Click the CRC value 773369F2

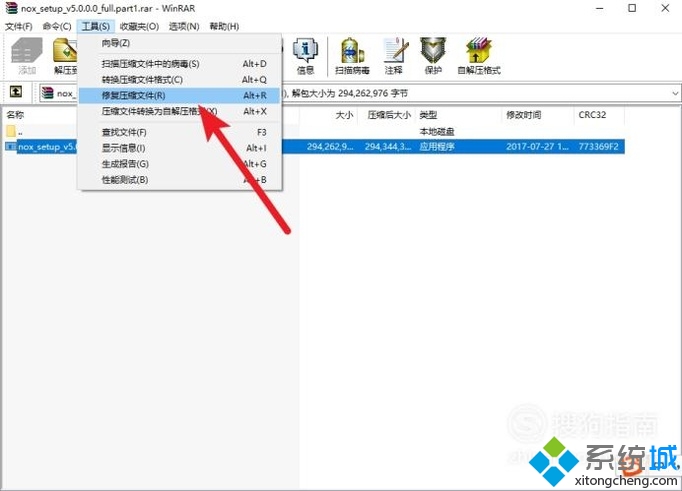pos(598,147)
